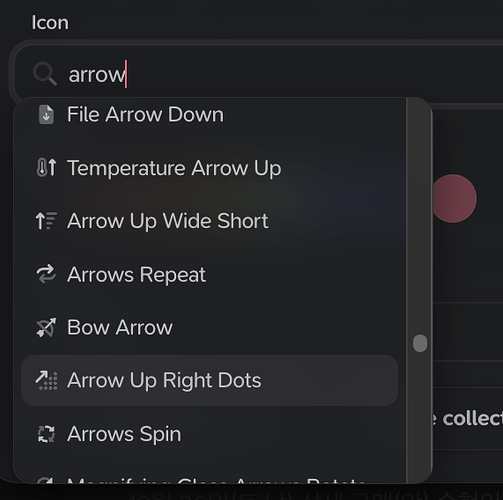Select the File Arrow Down option

coord(209,115)
